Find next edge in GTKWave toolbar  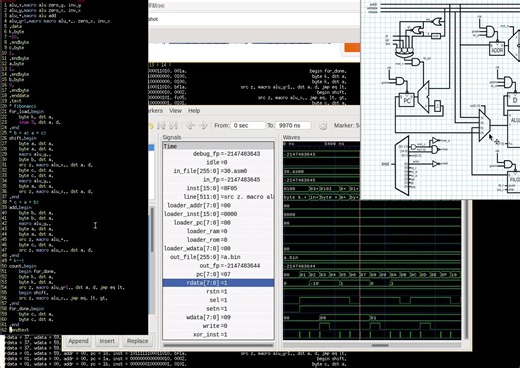[173, 126]
